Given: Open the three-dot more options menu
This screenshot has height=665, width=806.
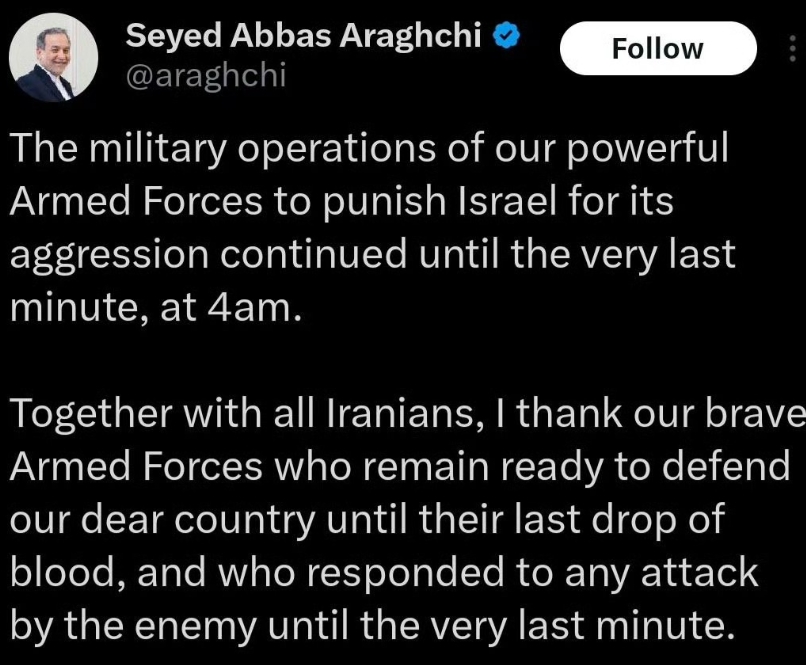Looking at the screenshot, I should coord(792,49).
